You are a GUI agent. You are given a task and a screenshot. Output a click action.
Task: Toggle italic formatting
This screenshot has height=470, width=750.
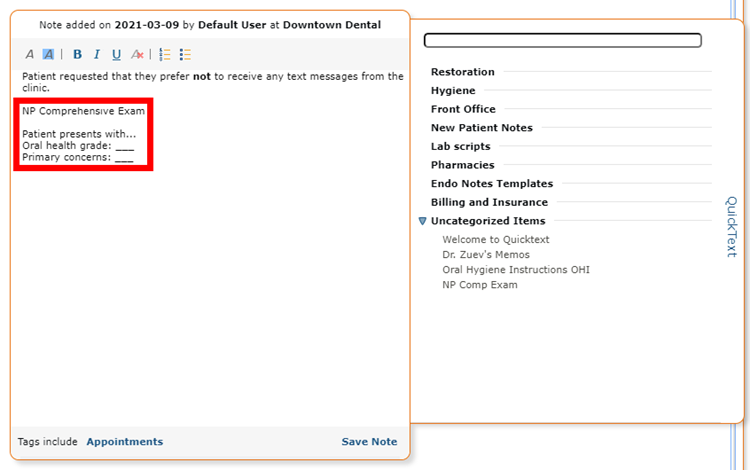tap(97, 55)
